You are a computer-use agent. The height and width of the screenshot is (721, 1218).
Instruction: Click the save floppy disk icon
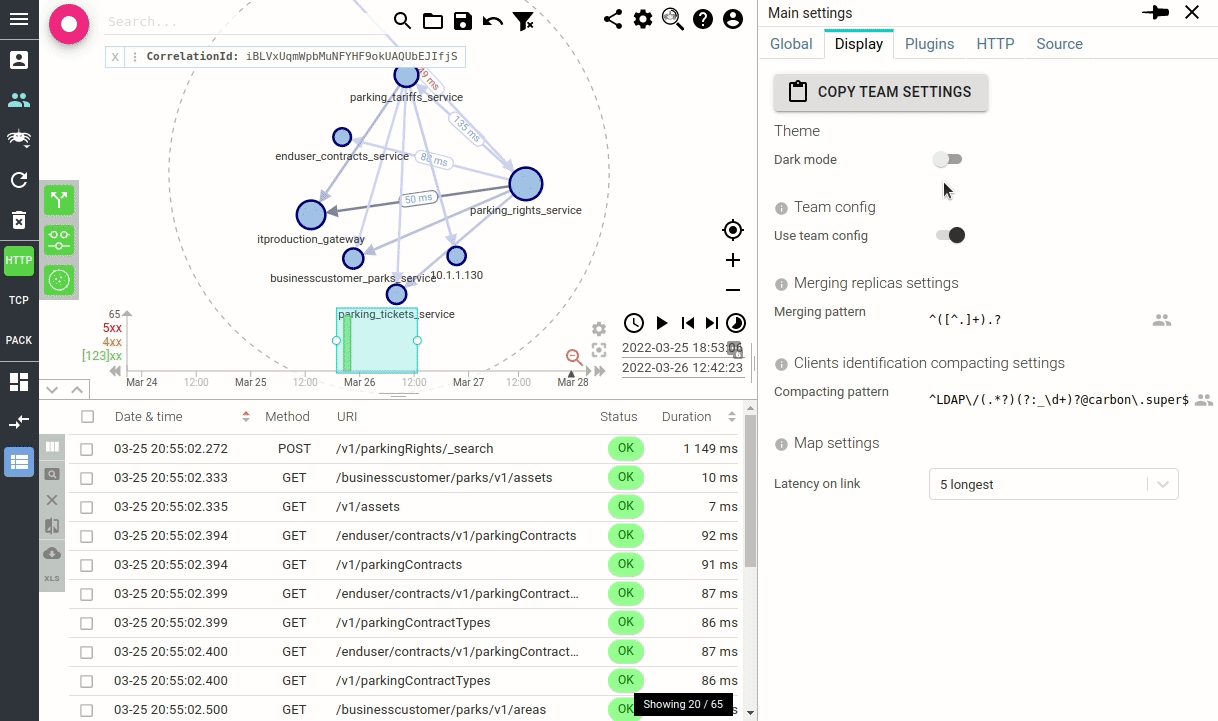462,21
